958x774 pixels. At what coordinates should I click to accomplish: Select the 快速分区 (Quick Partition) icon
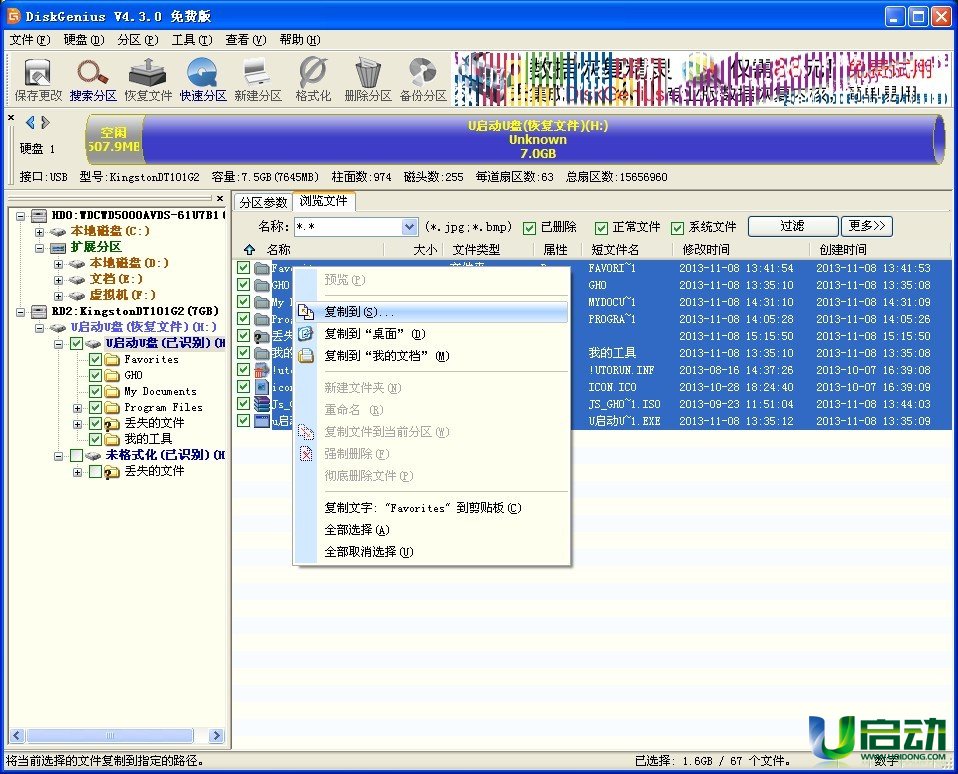click(203, 78)
